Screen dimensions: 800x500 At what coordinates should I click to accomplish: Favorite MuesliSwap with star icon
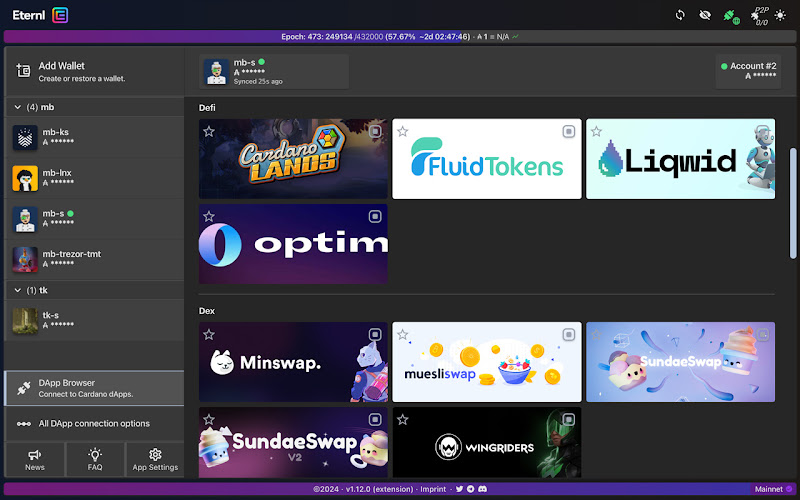pos(403,335)
